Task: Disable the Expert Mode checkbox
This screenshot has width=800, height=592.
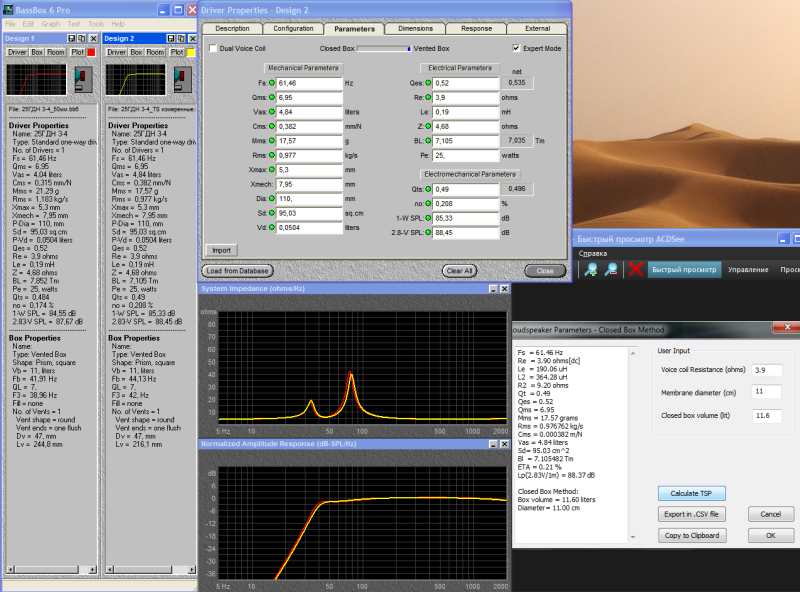Action: (x=516, y=48)
